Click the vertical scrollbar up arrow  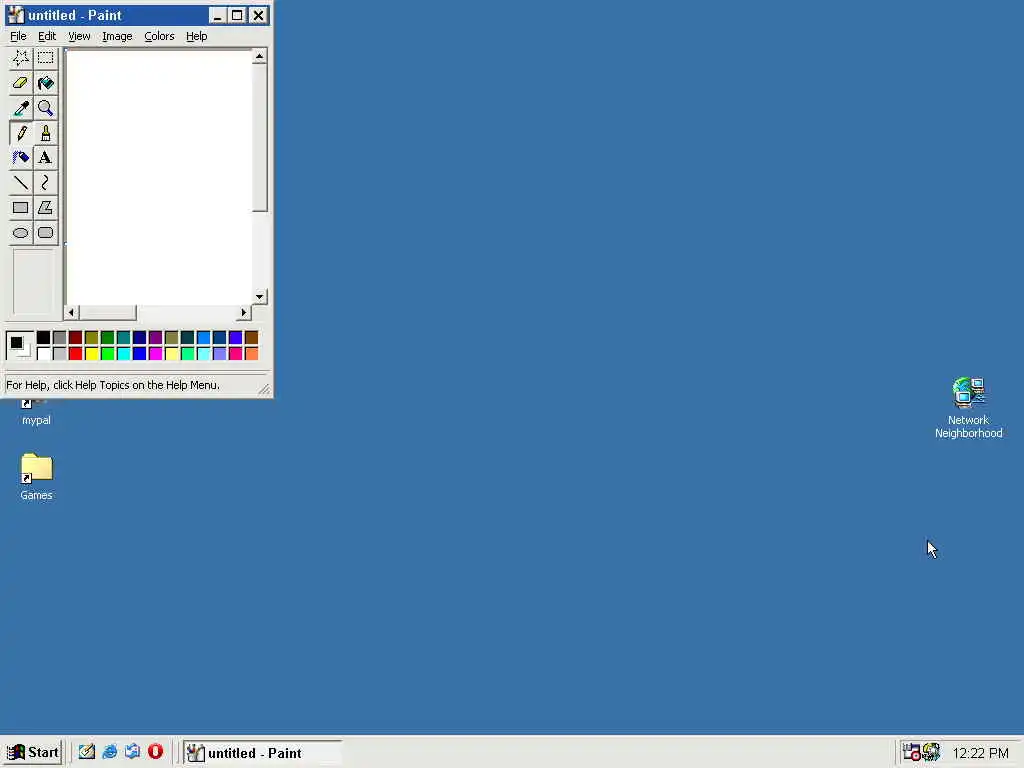(259, 57)
